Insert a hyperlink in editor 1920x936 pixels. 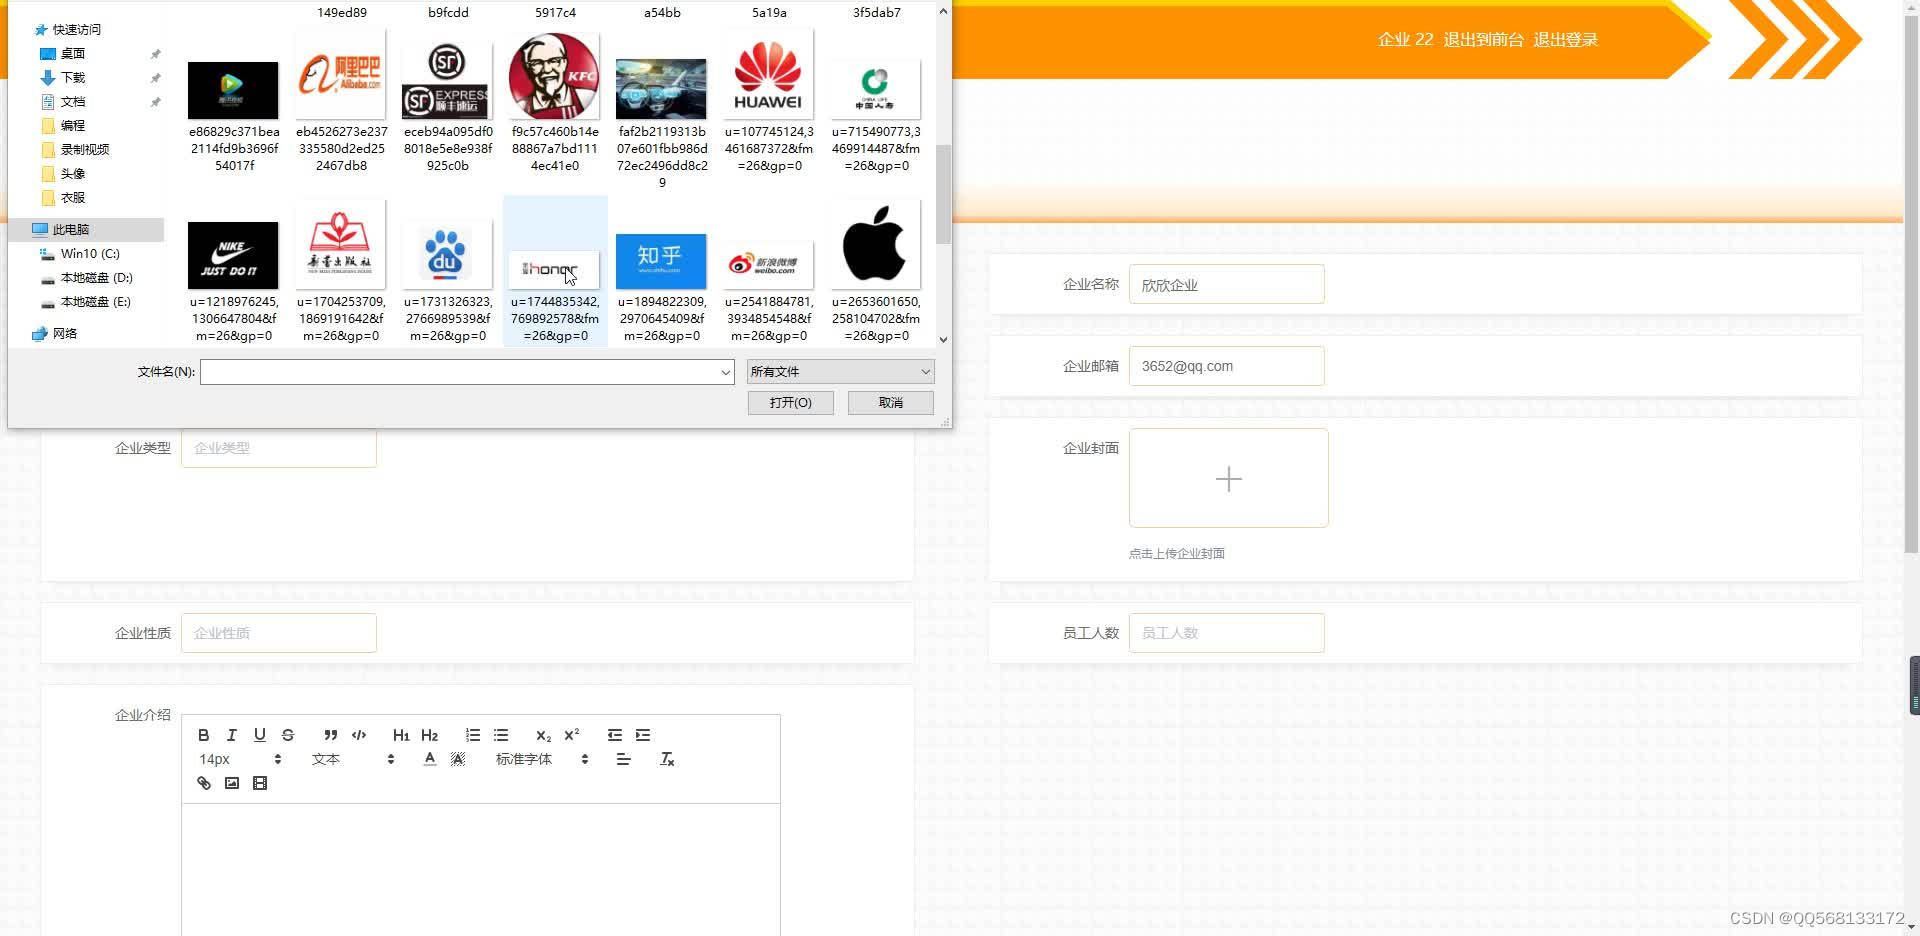pyautogui.click(x=204, y=783)
